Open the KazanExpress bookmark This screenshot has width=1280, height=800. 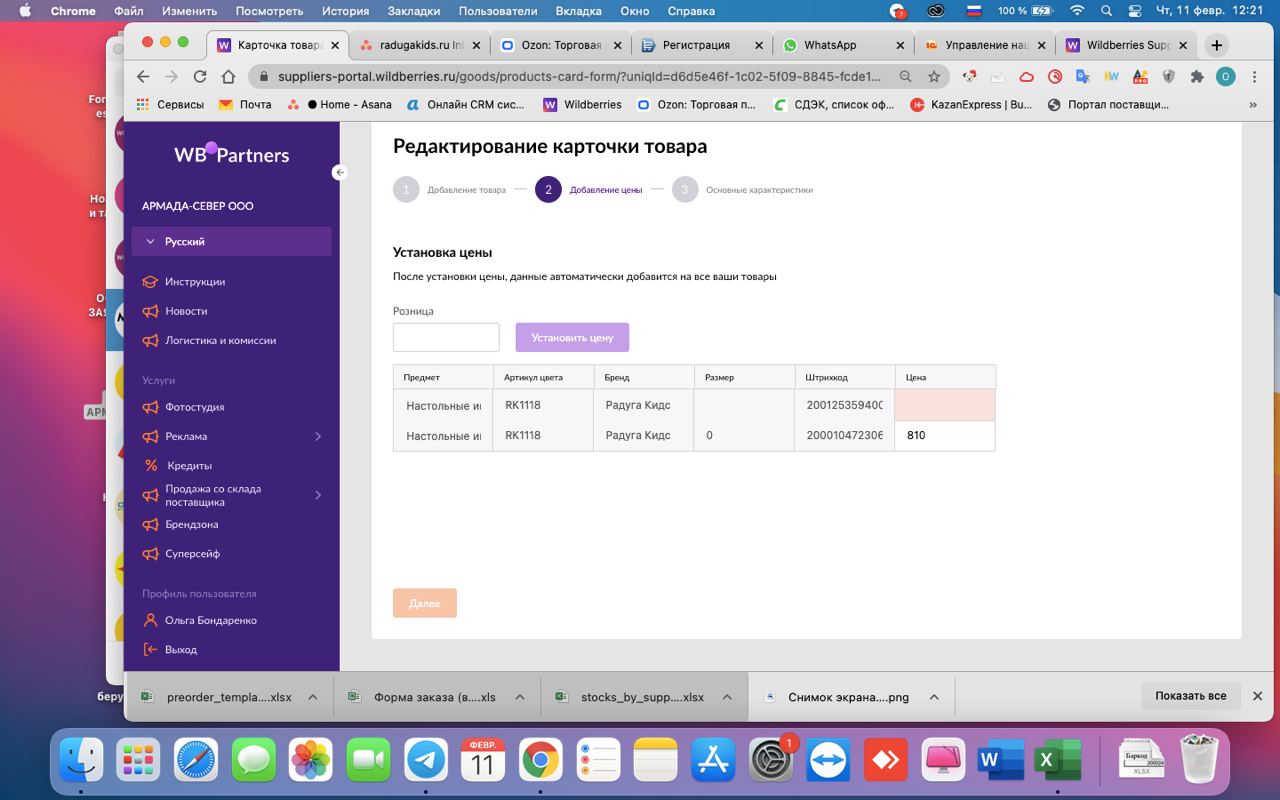pyautogui.click(x=971, y=104)
